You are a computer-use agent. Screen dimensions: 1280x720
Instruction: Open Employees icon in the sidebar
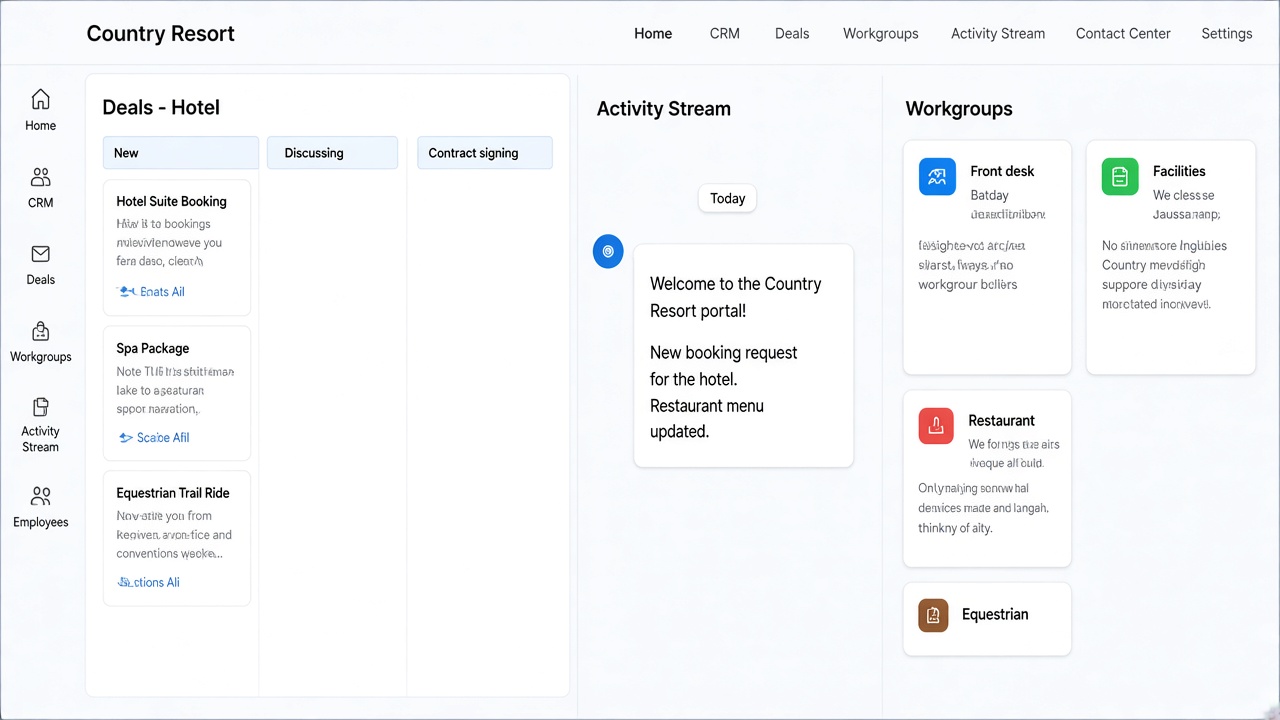[x=40, y=496]
